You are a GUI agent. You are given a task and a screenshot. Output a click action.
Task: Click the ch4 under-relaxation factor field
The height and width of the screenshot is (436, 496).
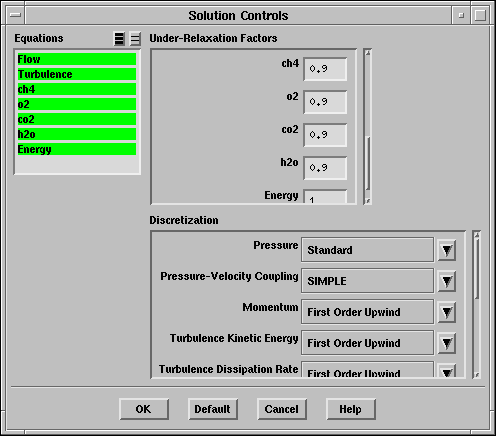point(325,69)
